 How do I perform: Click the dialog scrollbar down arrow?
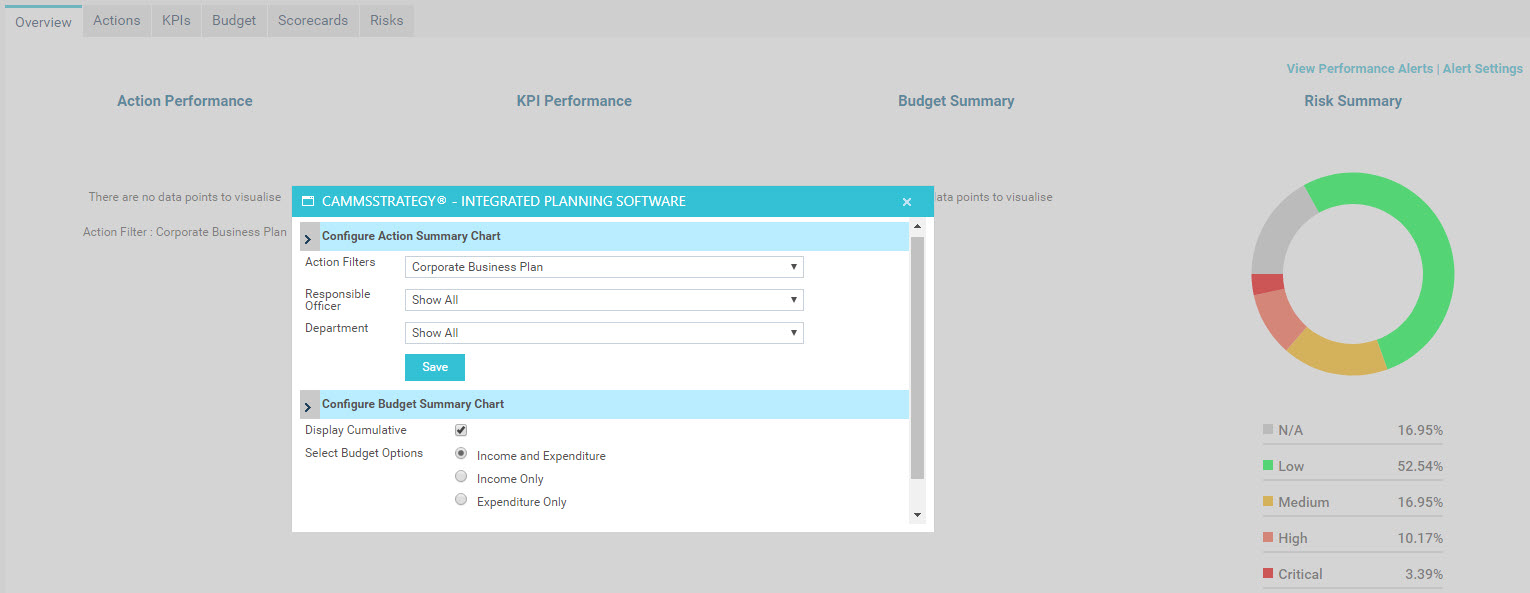click(917, 515)
